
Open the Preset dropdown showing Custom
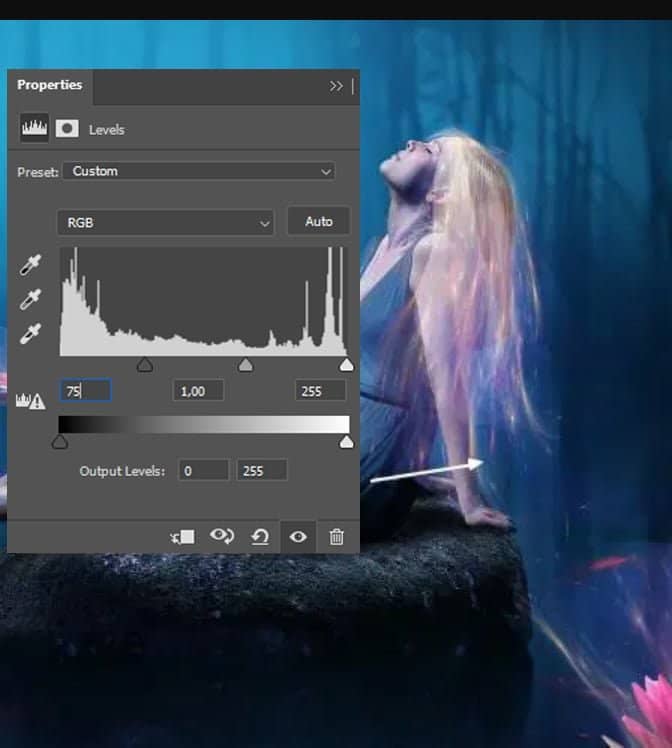click(199, 172)
